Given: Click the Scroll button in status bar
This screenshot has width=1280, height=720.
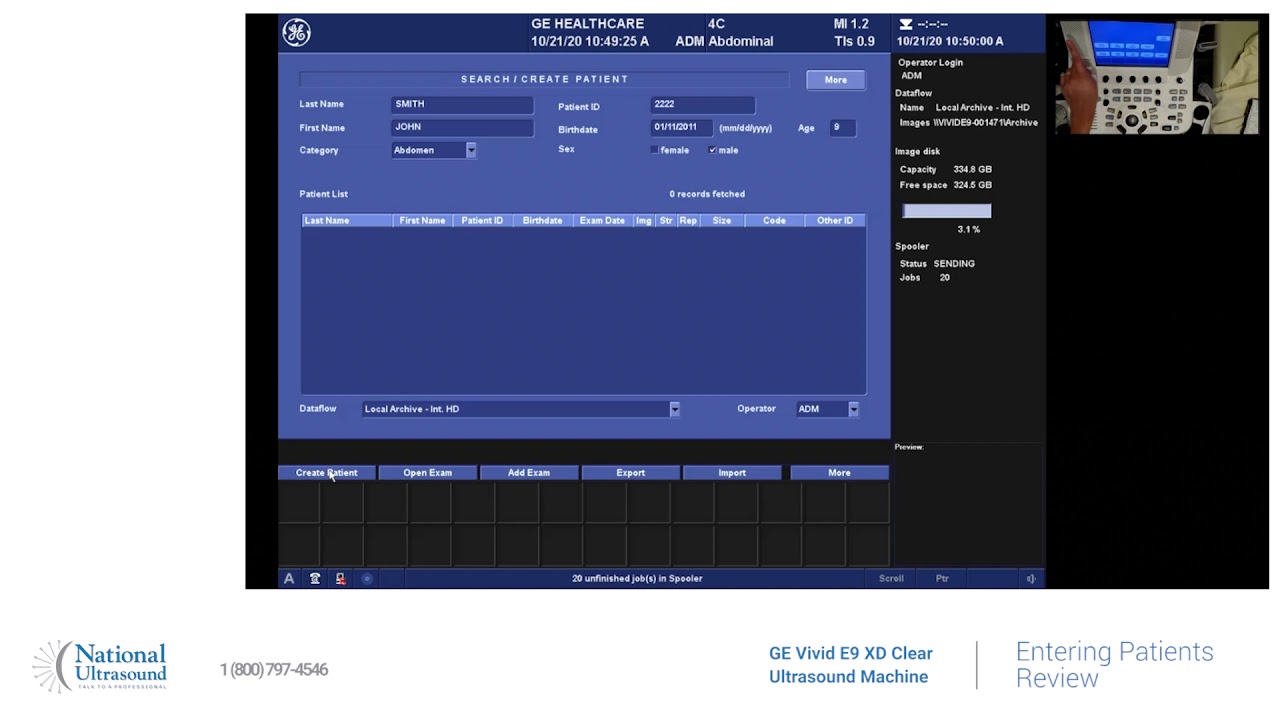Looking at the screenshot, I should 891,578.
